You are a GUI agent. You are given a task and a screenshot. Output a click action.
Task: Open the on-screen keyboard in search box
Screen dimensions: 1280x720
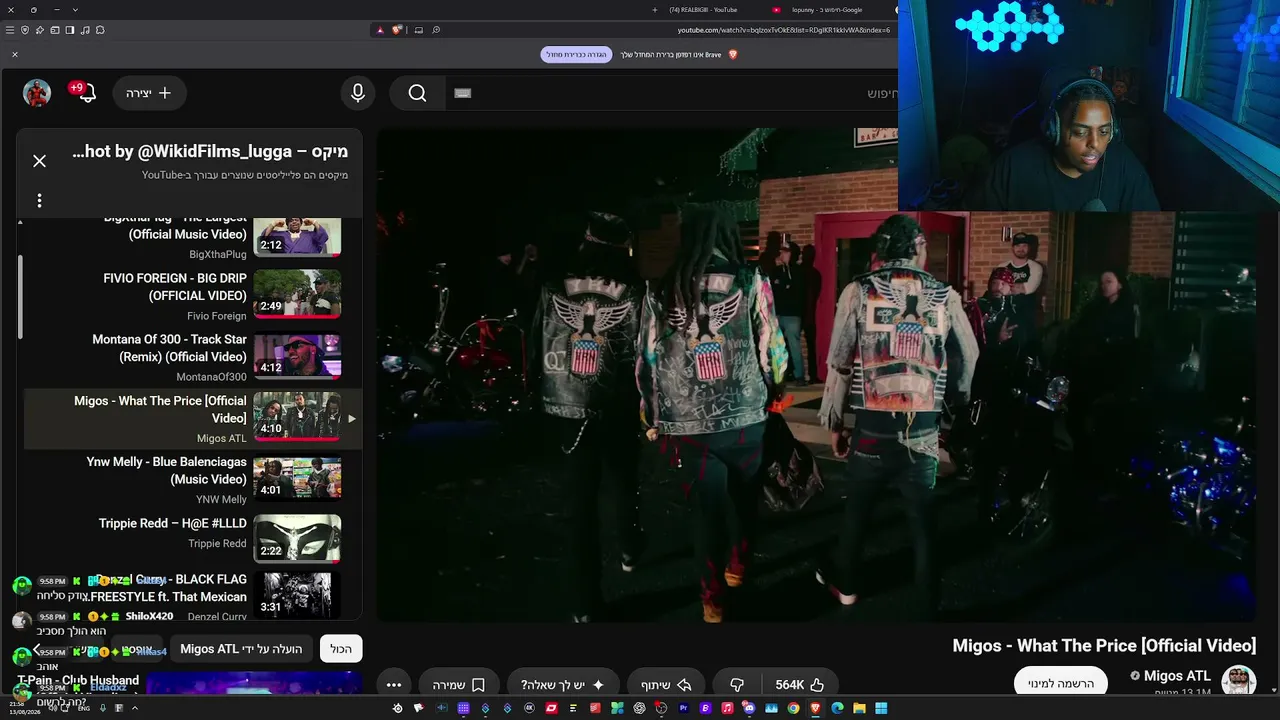[462, 93]
